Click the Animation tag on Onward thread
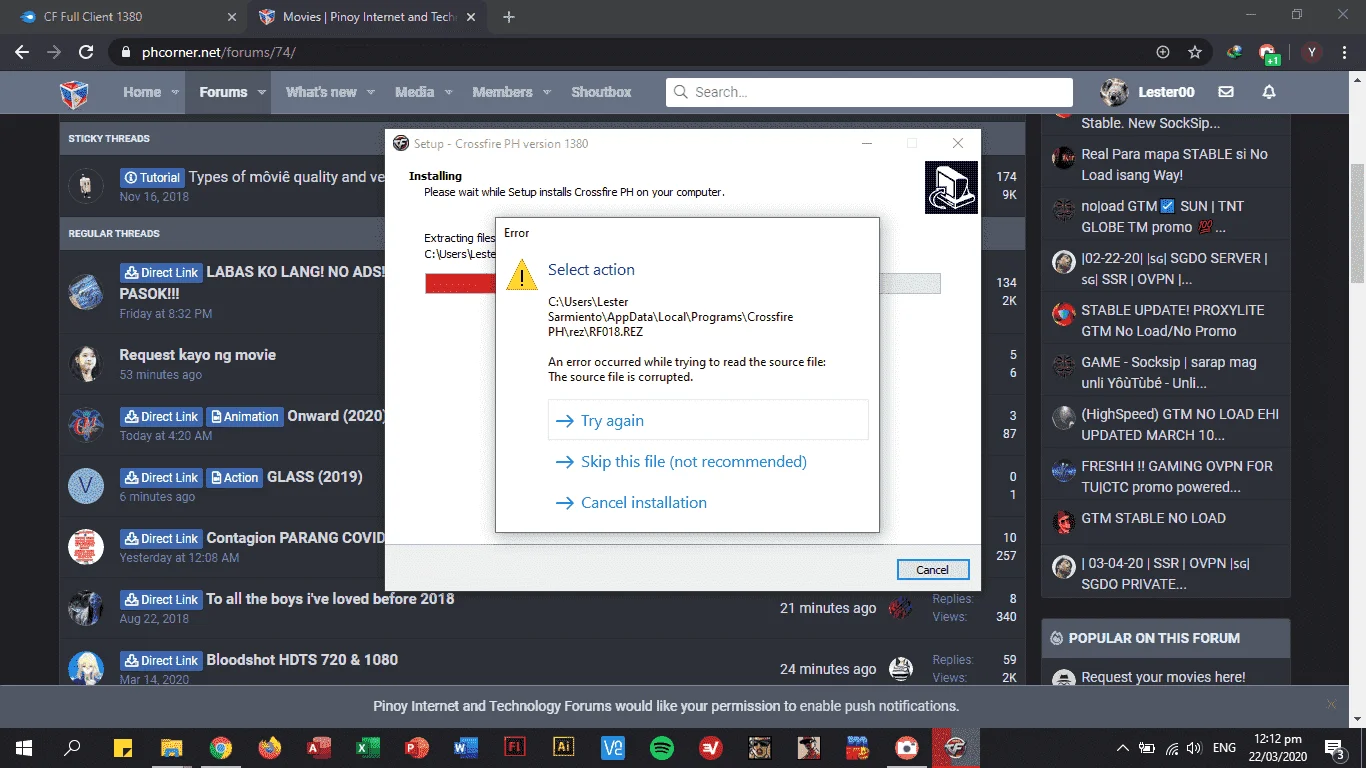 (x=244, y=417)
